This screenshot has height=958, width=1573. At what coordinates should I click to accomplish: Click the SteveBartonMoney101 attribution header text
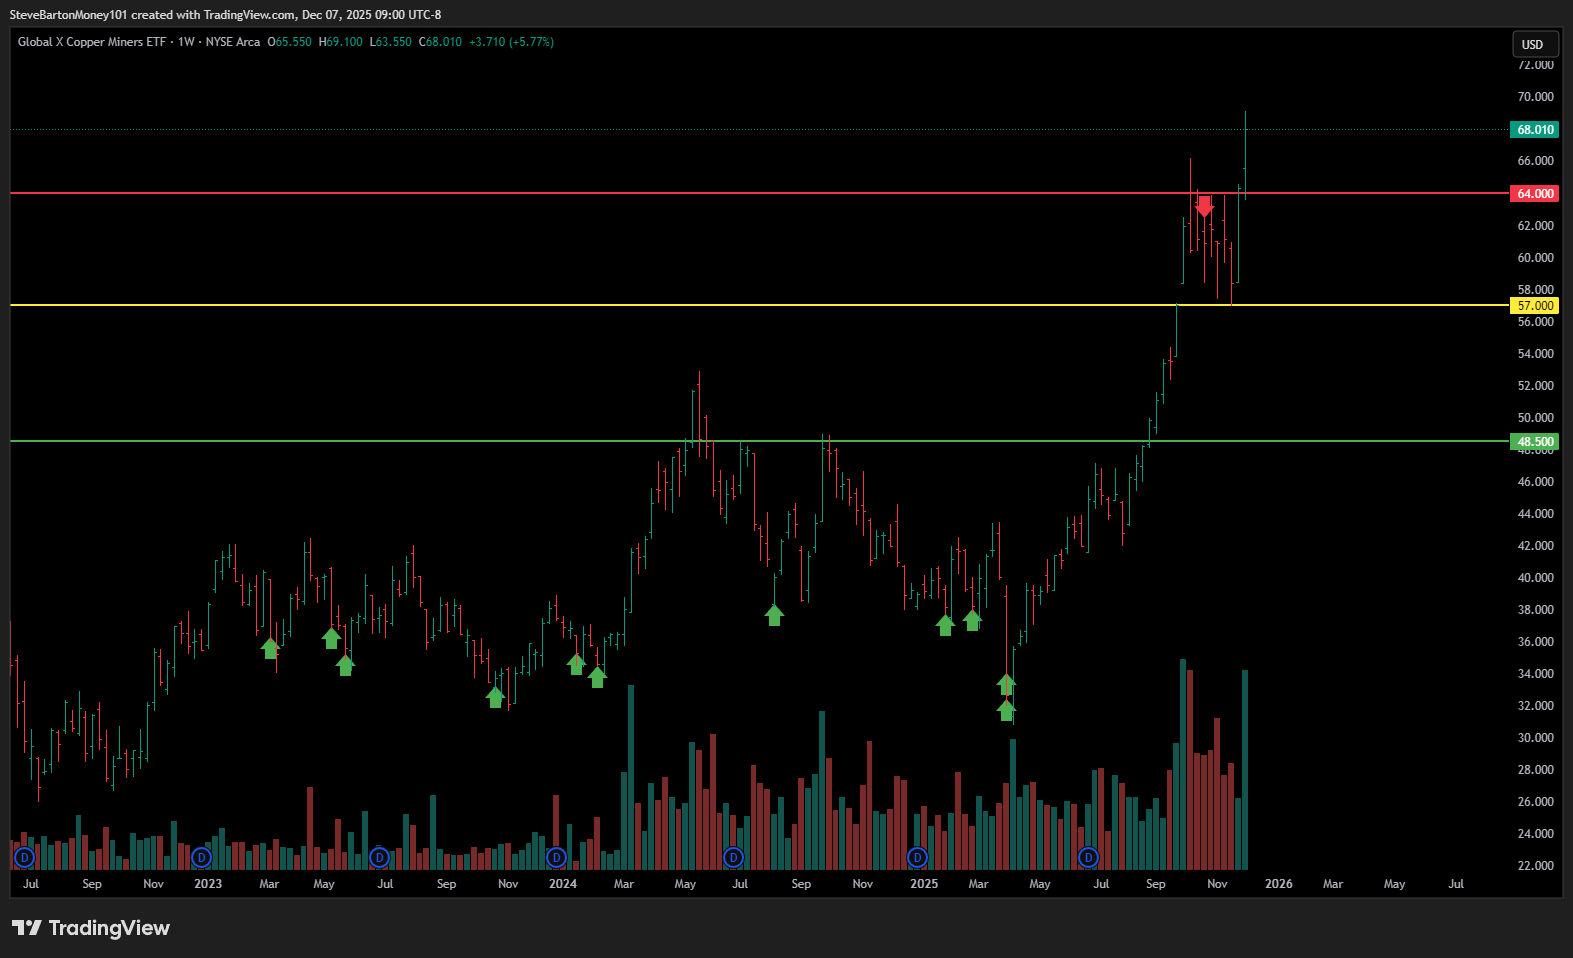pyautogui.click(x=225, y=15)
